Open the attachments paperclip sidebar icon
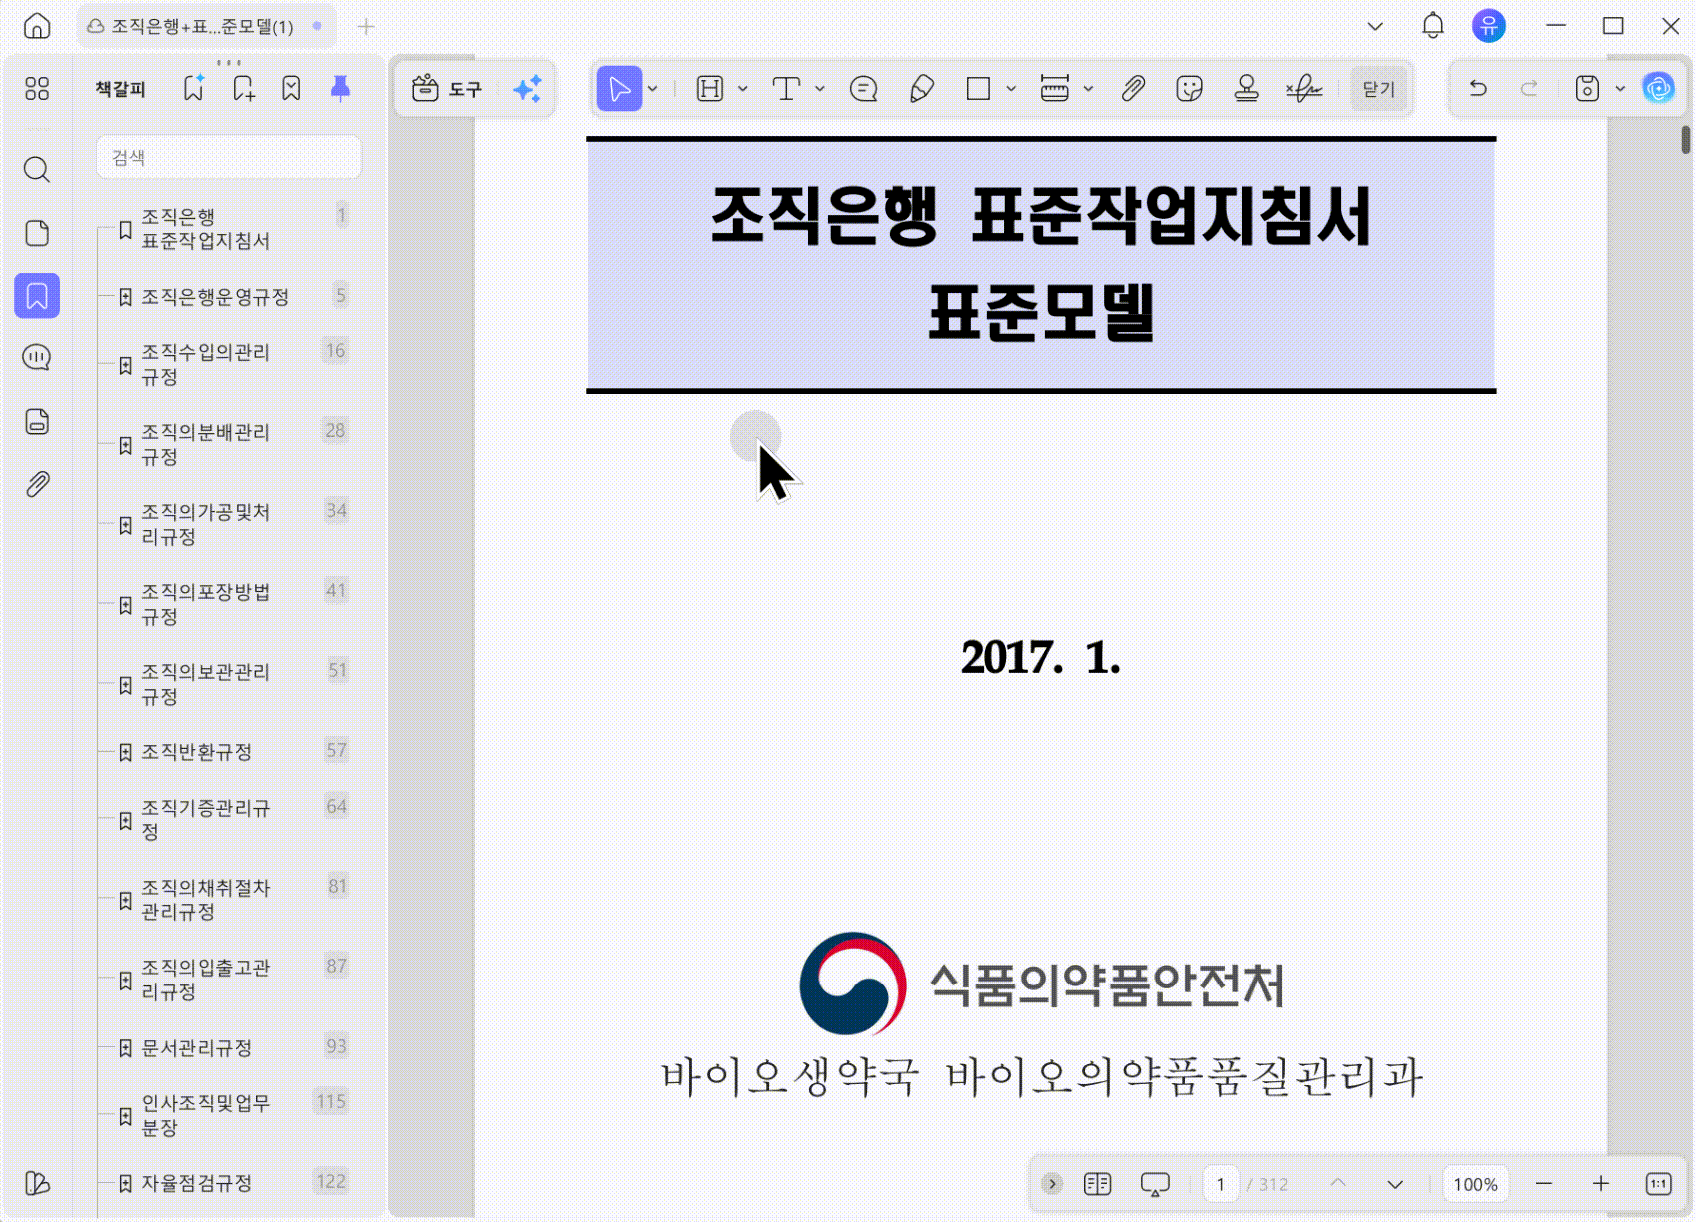1696x1222 pixels. (x=37, y=485)
